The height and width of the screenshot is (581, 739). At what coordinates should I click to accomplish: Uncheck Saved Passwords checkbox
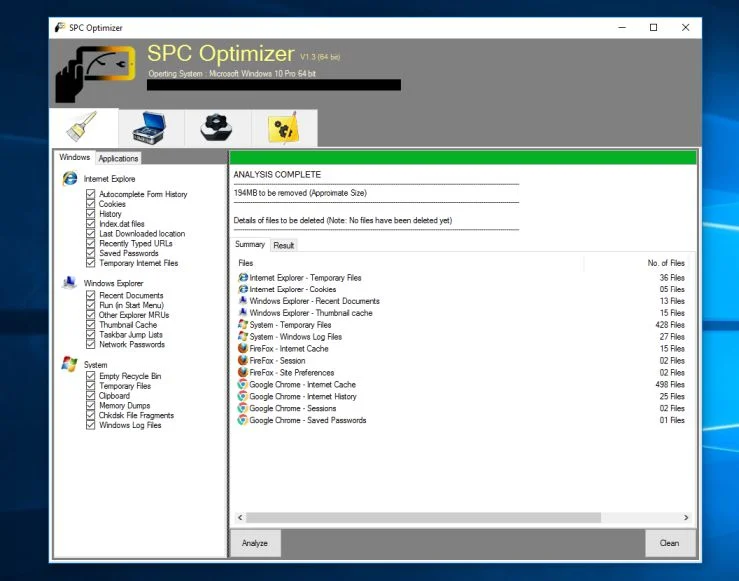coord(90,253)
